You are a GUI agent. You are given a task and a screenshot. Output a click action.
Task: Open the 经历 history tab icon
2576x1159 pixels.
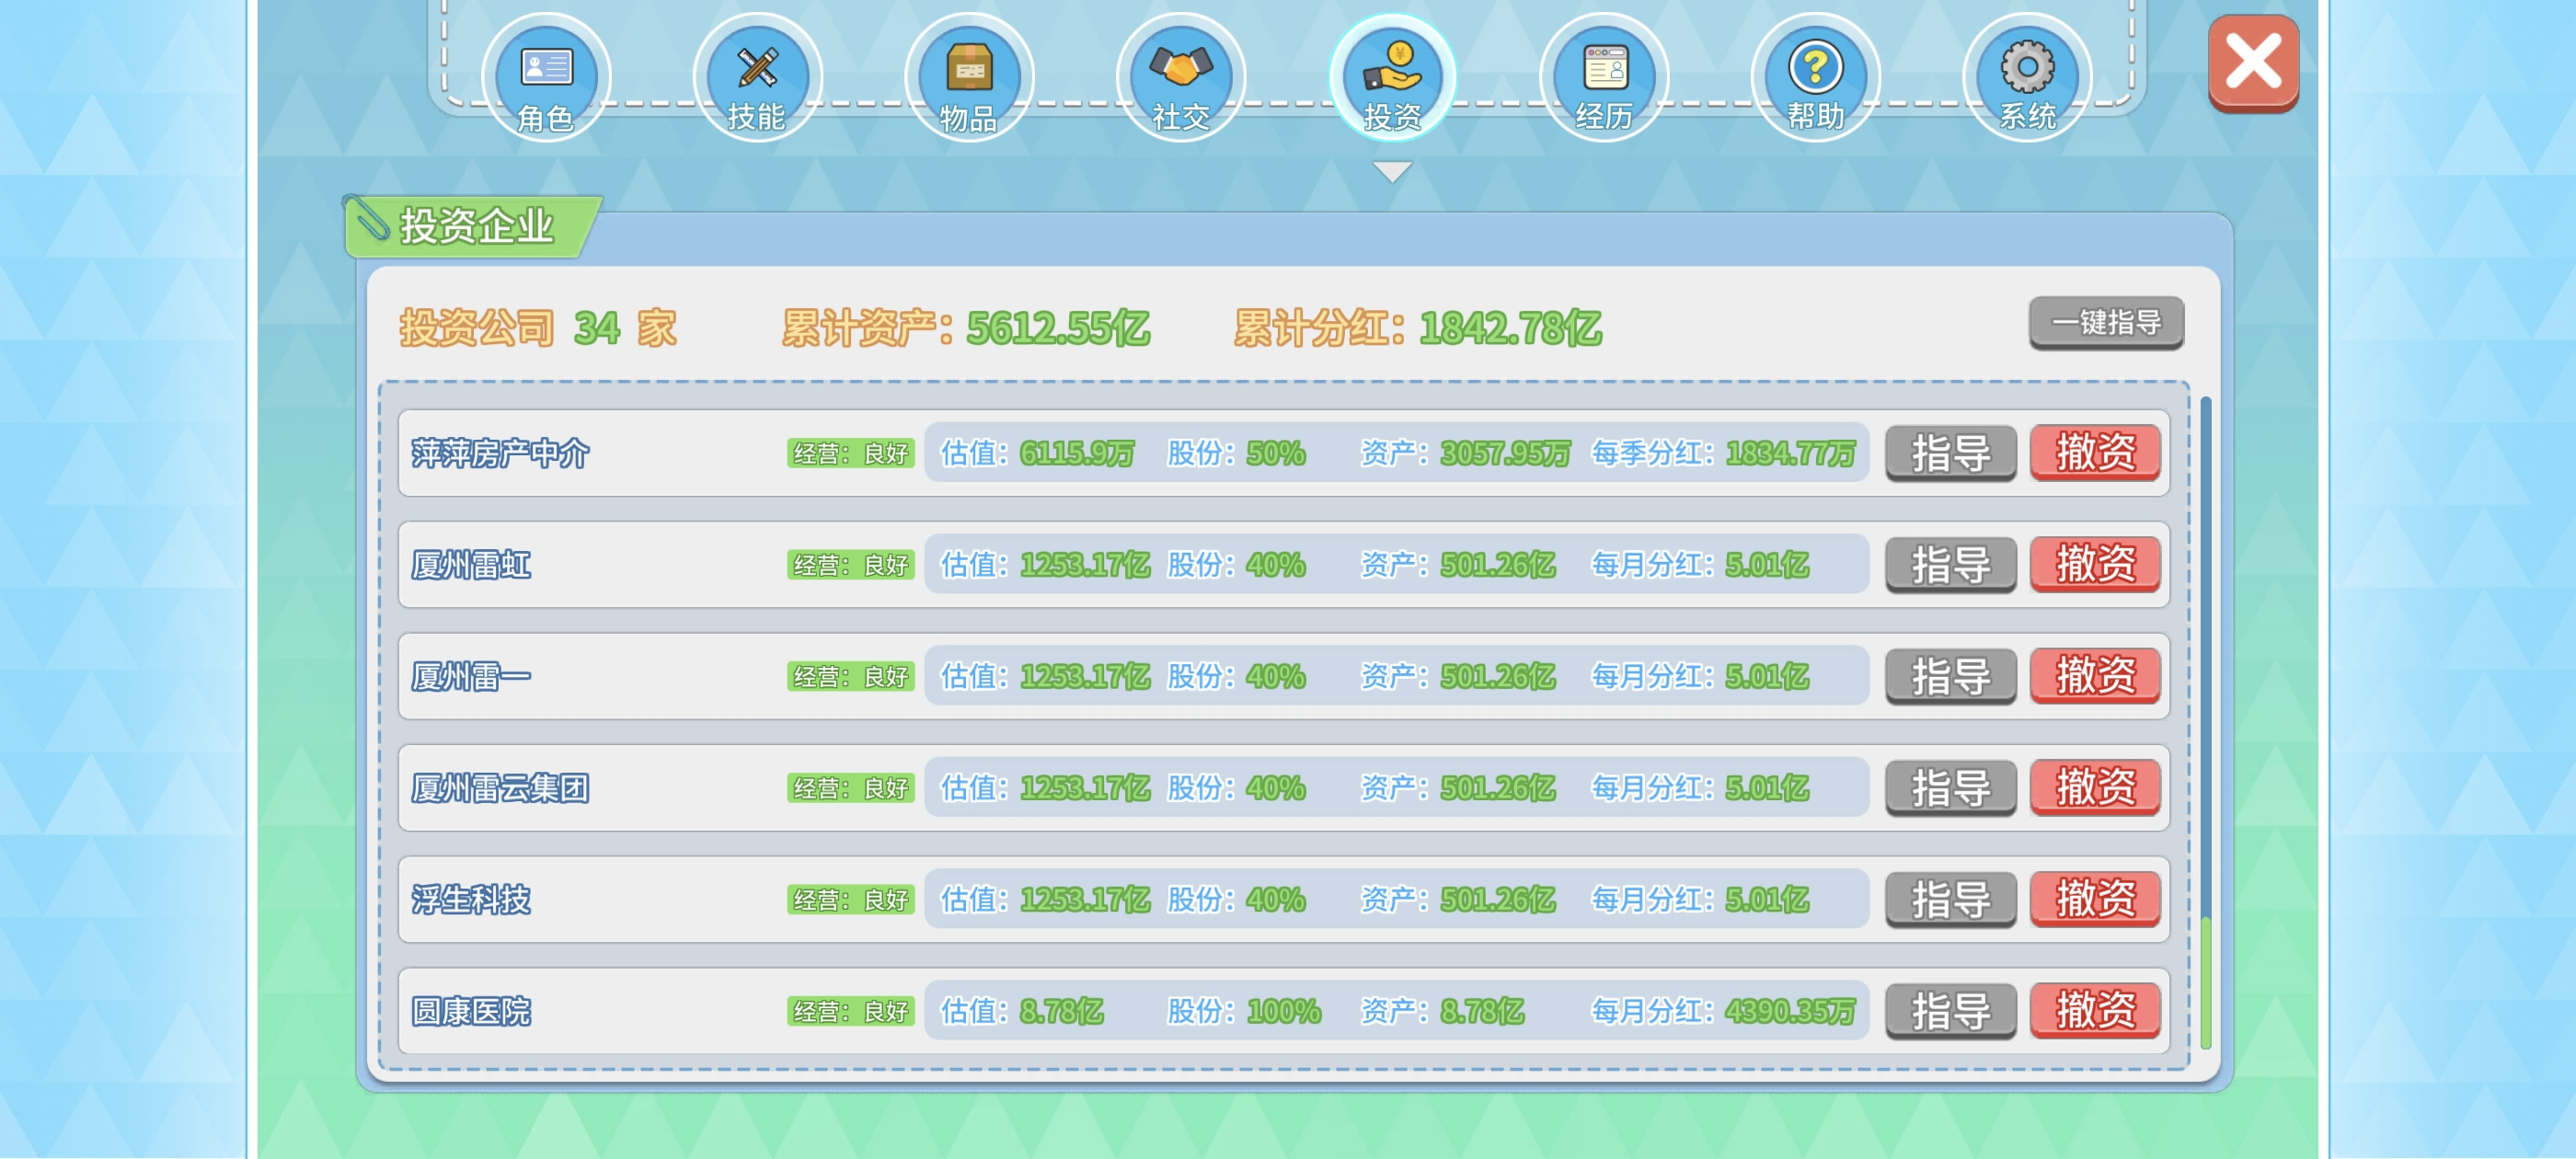(x=1604, y=78)
